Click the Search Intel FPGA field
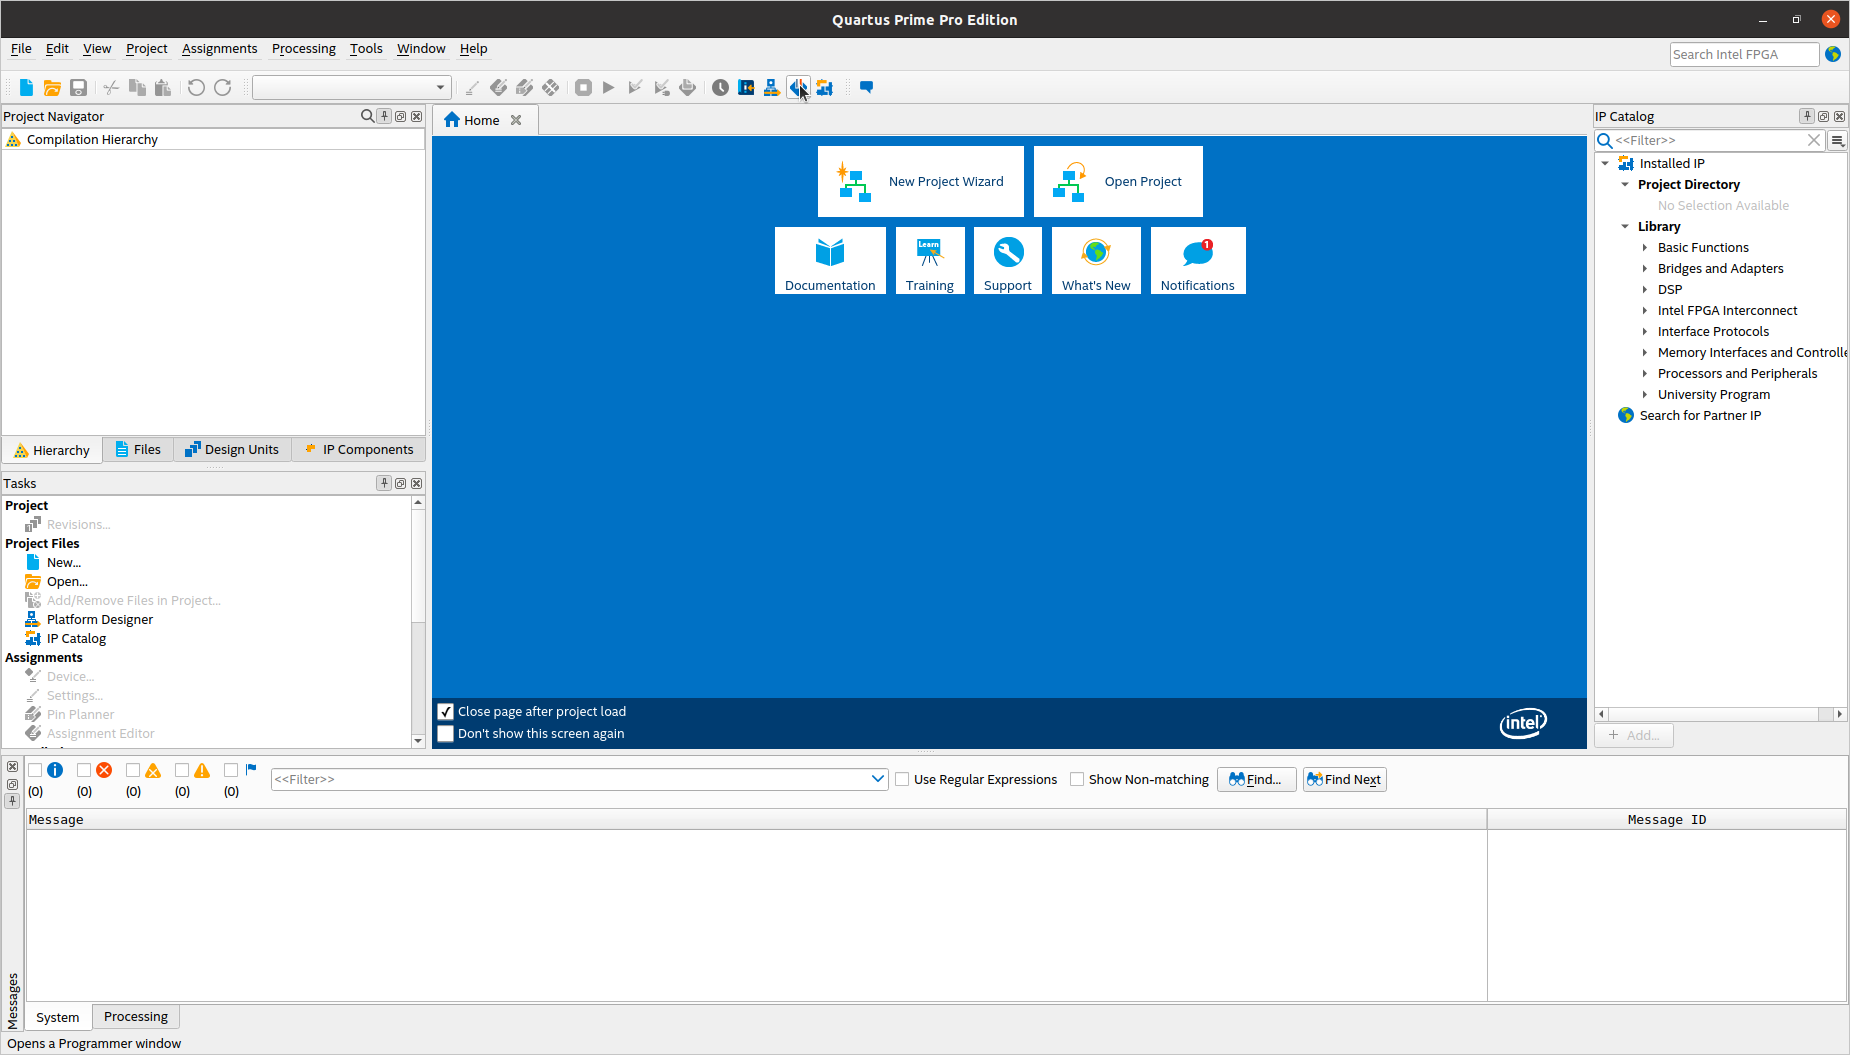 [1744, 54]
